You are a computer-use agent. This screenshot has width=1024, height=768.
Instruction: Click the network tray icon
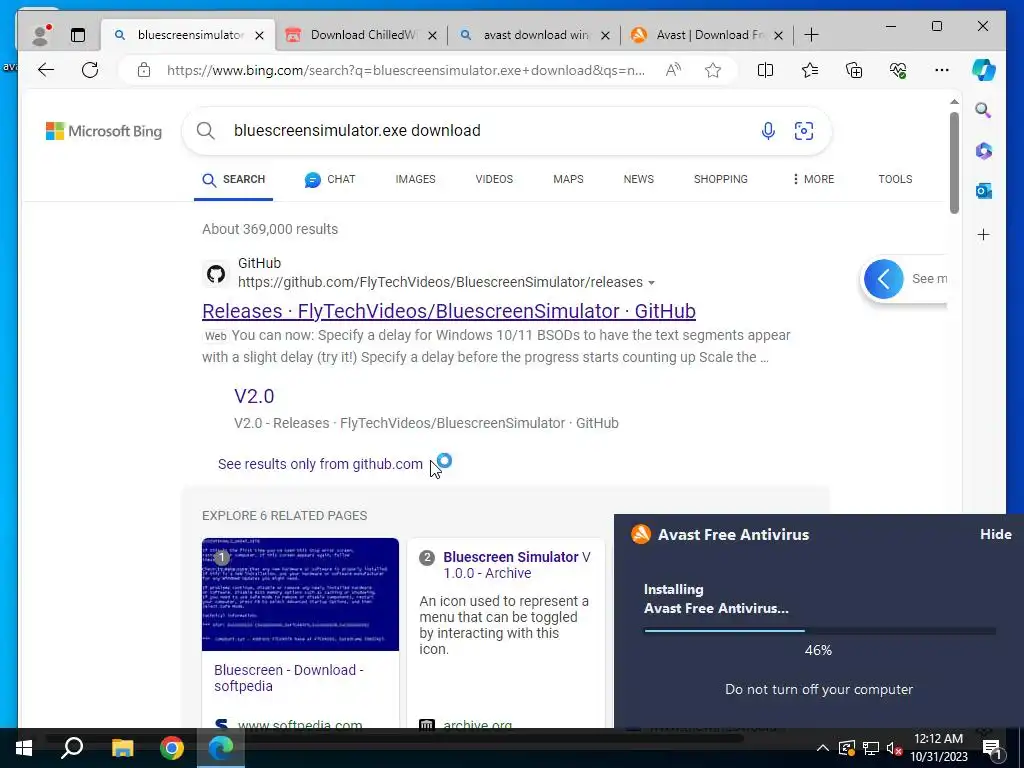click(871, 748)
